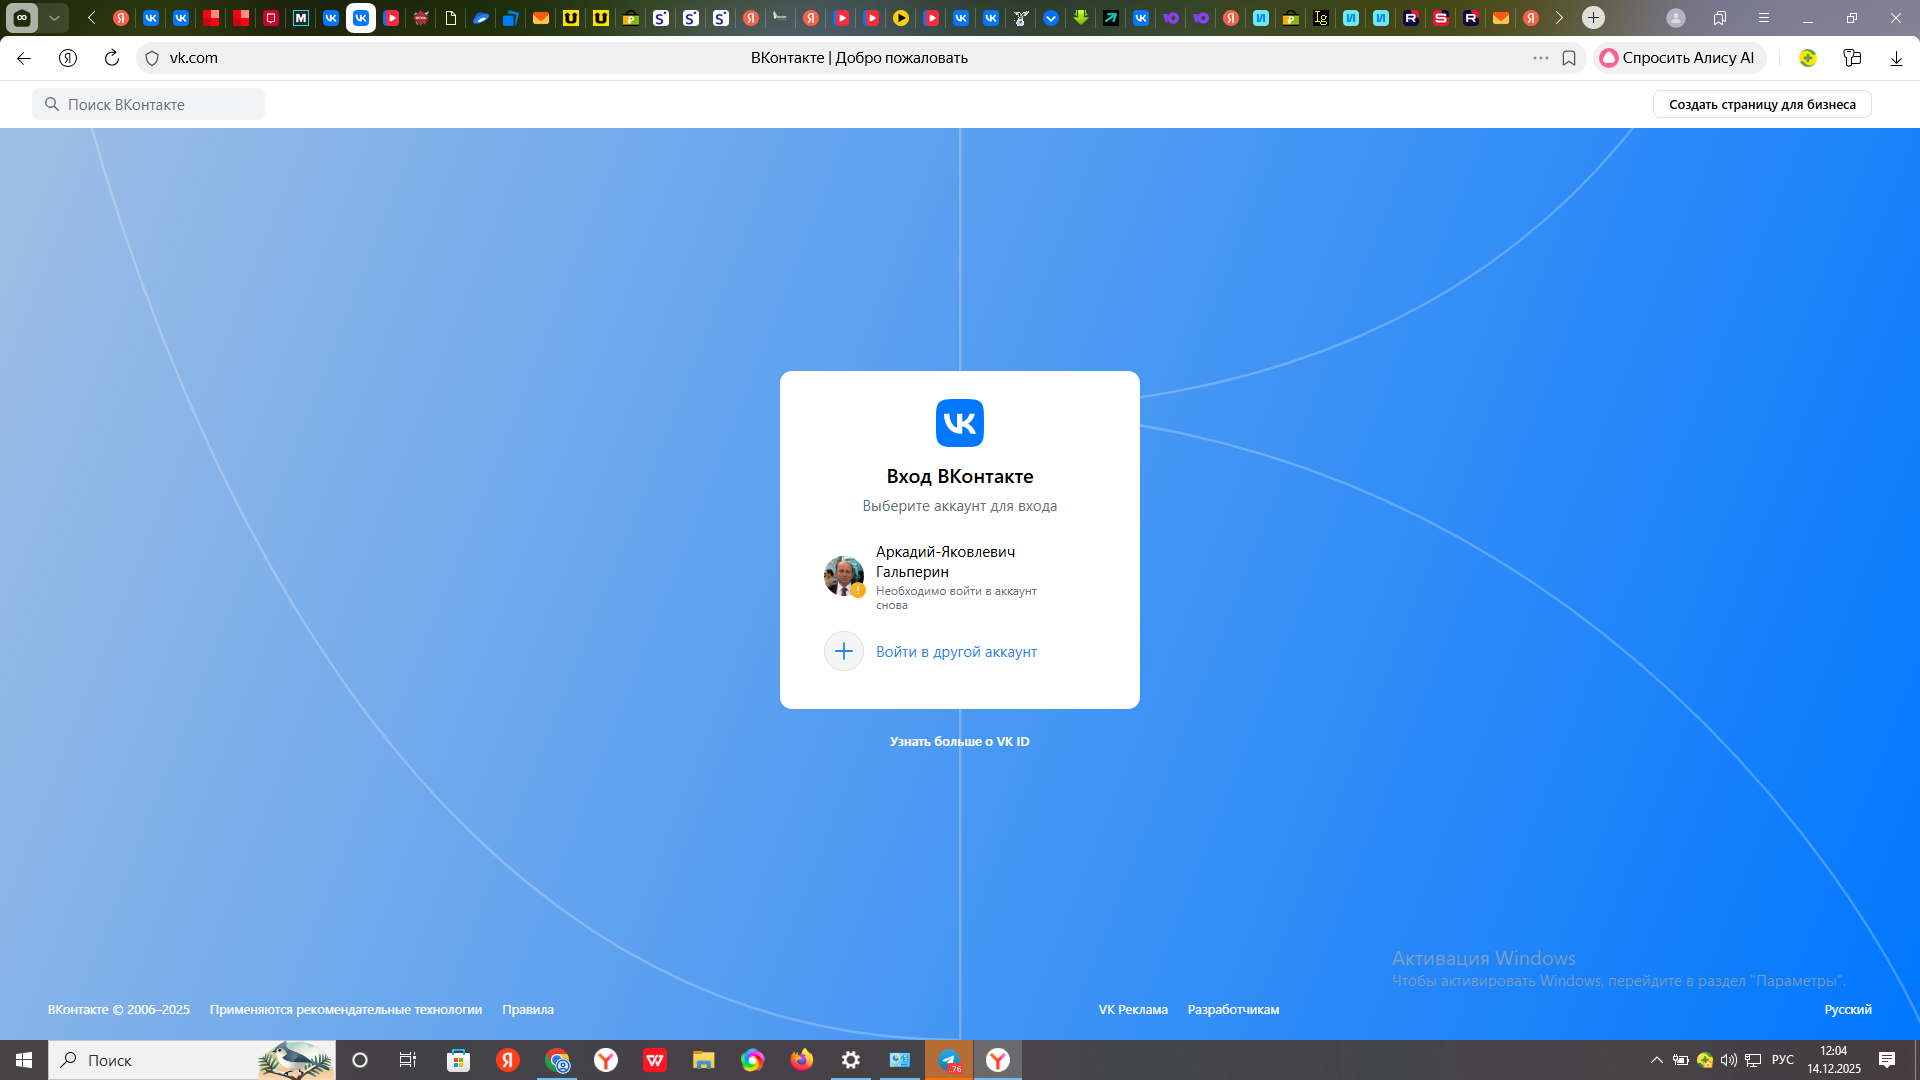Open a new tab with the plus button
Screen dimensions: 1920x1080
pyautogui.click(x=1594, y=18)
